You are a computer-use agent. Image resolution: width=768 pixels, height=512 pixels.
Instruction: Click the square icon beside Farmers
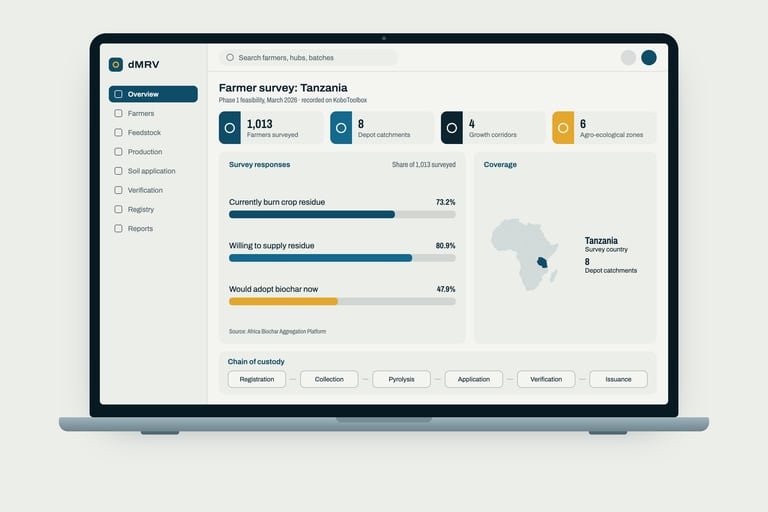pyautogui.click(x=118, y=113)
